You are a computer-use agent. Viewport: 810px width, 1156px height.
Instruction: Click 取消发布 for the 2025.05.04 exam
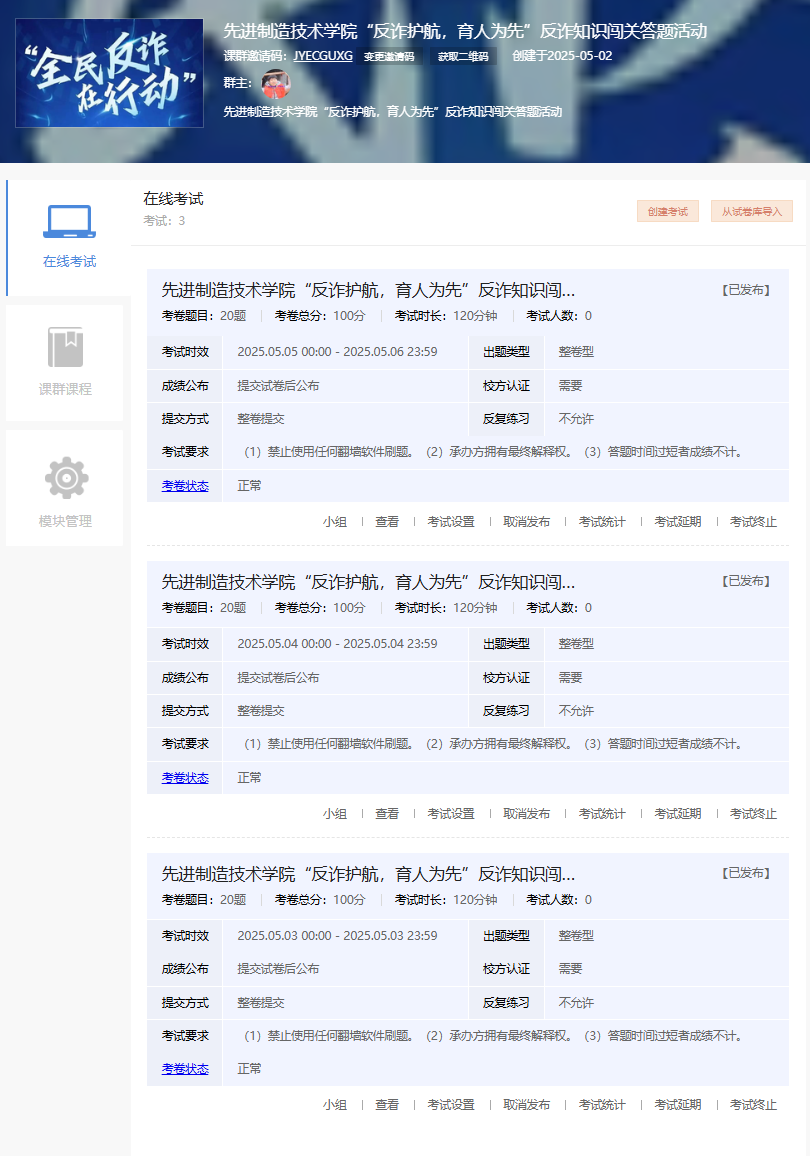point(526,814)
